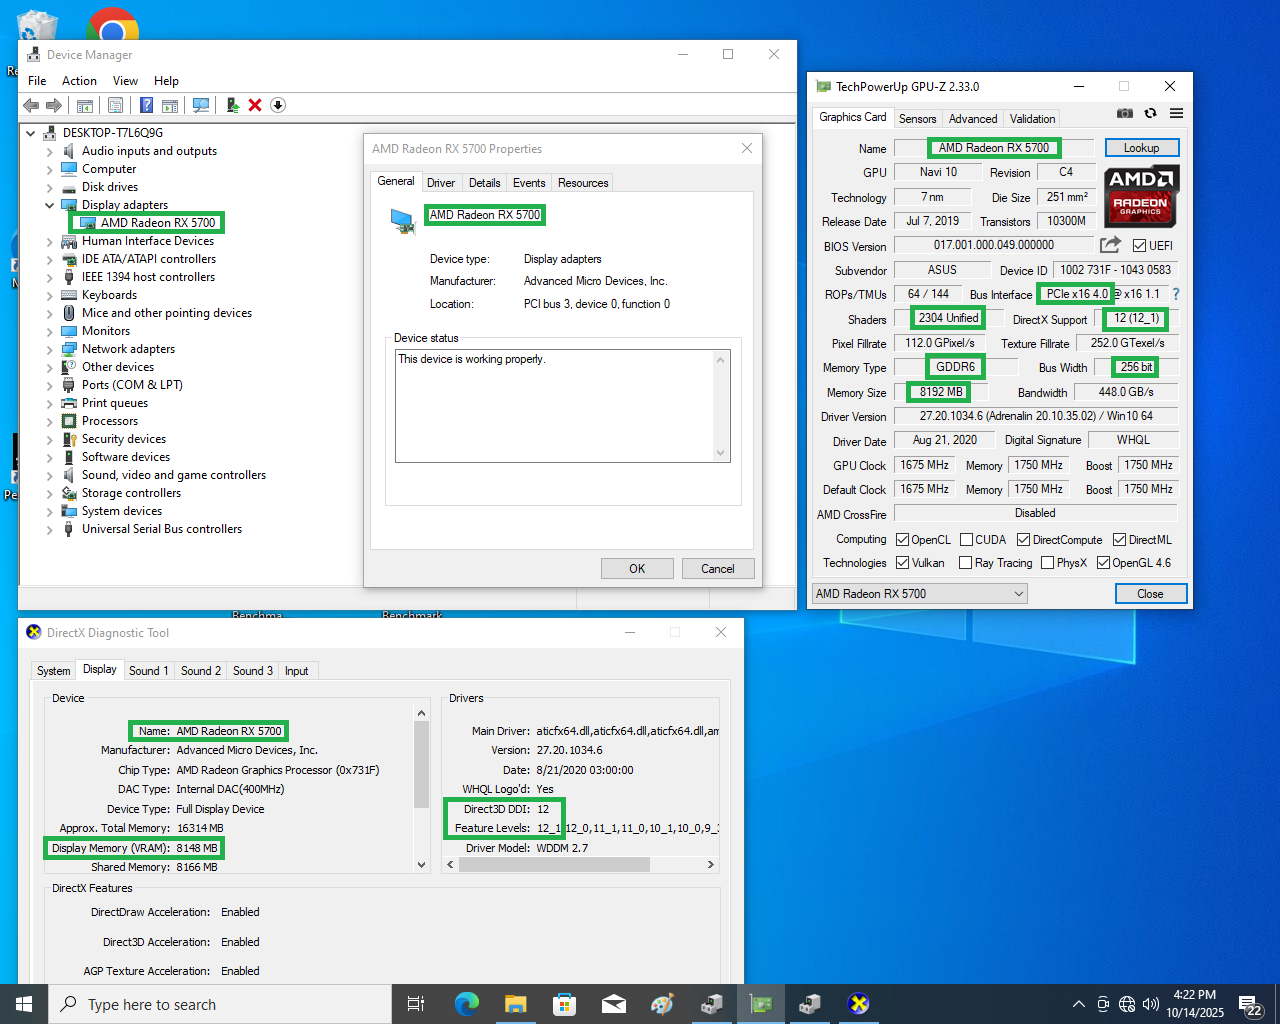Viewport: 1280px width, 1024px height.
Task: Expand the Network adapters tree node
Action: click(x=50, y=349)
